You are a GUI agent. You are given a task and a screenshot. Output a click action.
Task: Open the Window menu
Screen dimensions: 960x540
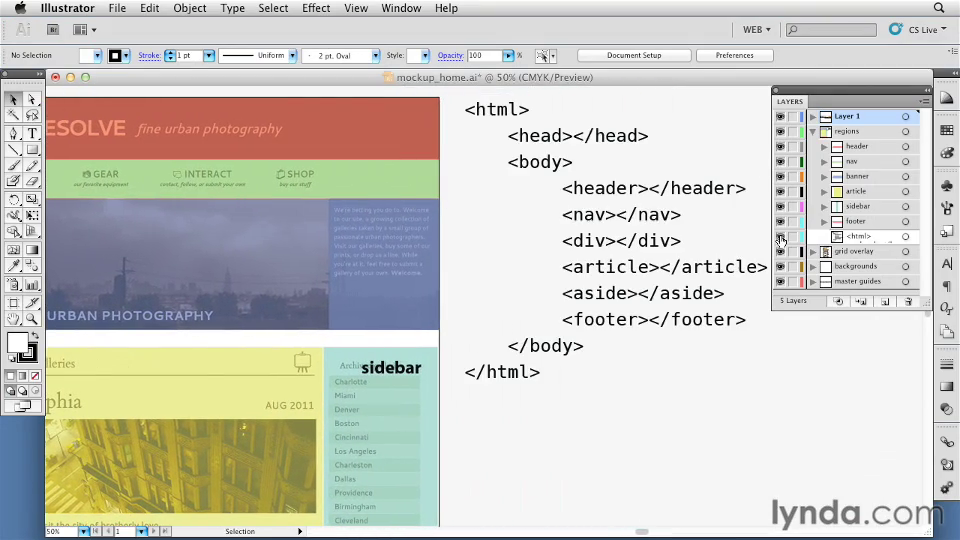tap(401, 8)
